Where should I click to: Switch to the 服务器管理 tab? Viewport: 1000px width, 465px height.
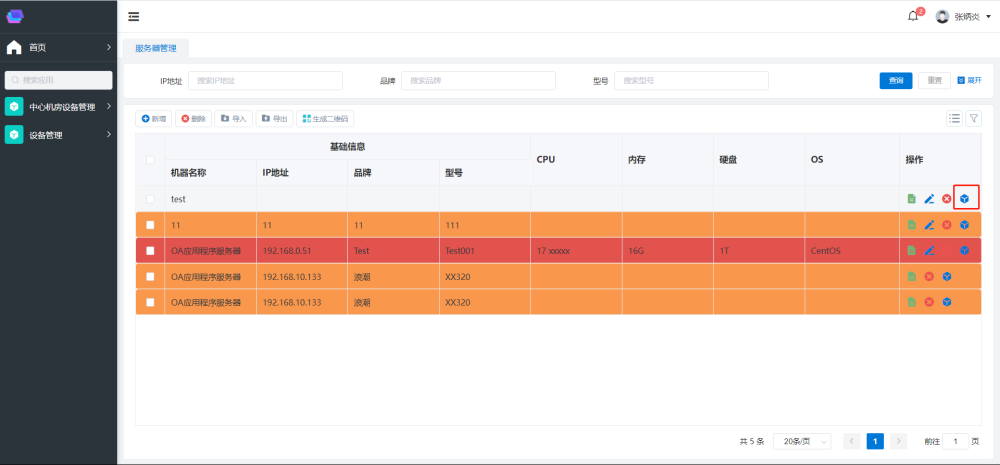[x=155, y=47]
